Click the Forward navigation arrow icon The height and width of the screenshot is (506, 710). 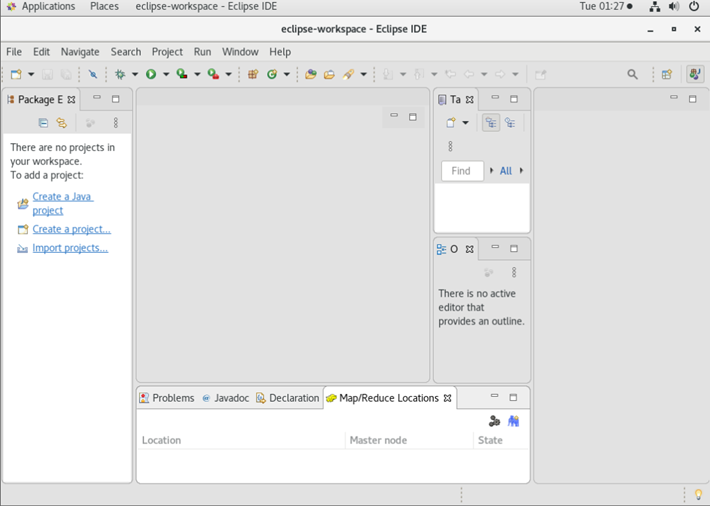[x=500, y=74]
